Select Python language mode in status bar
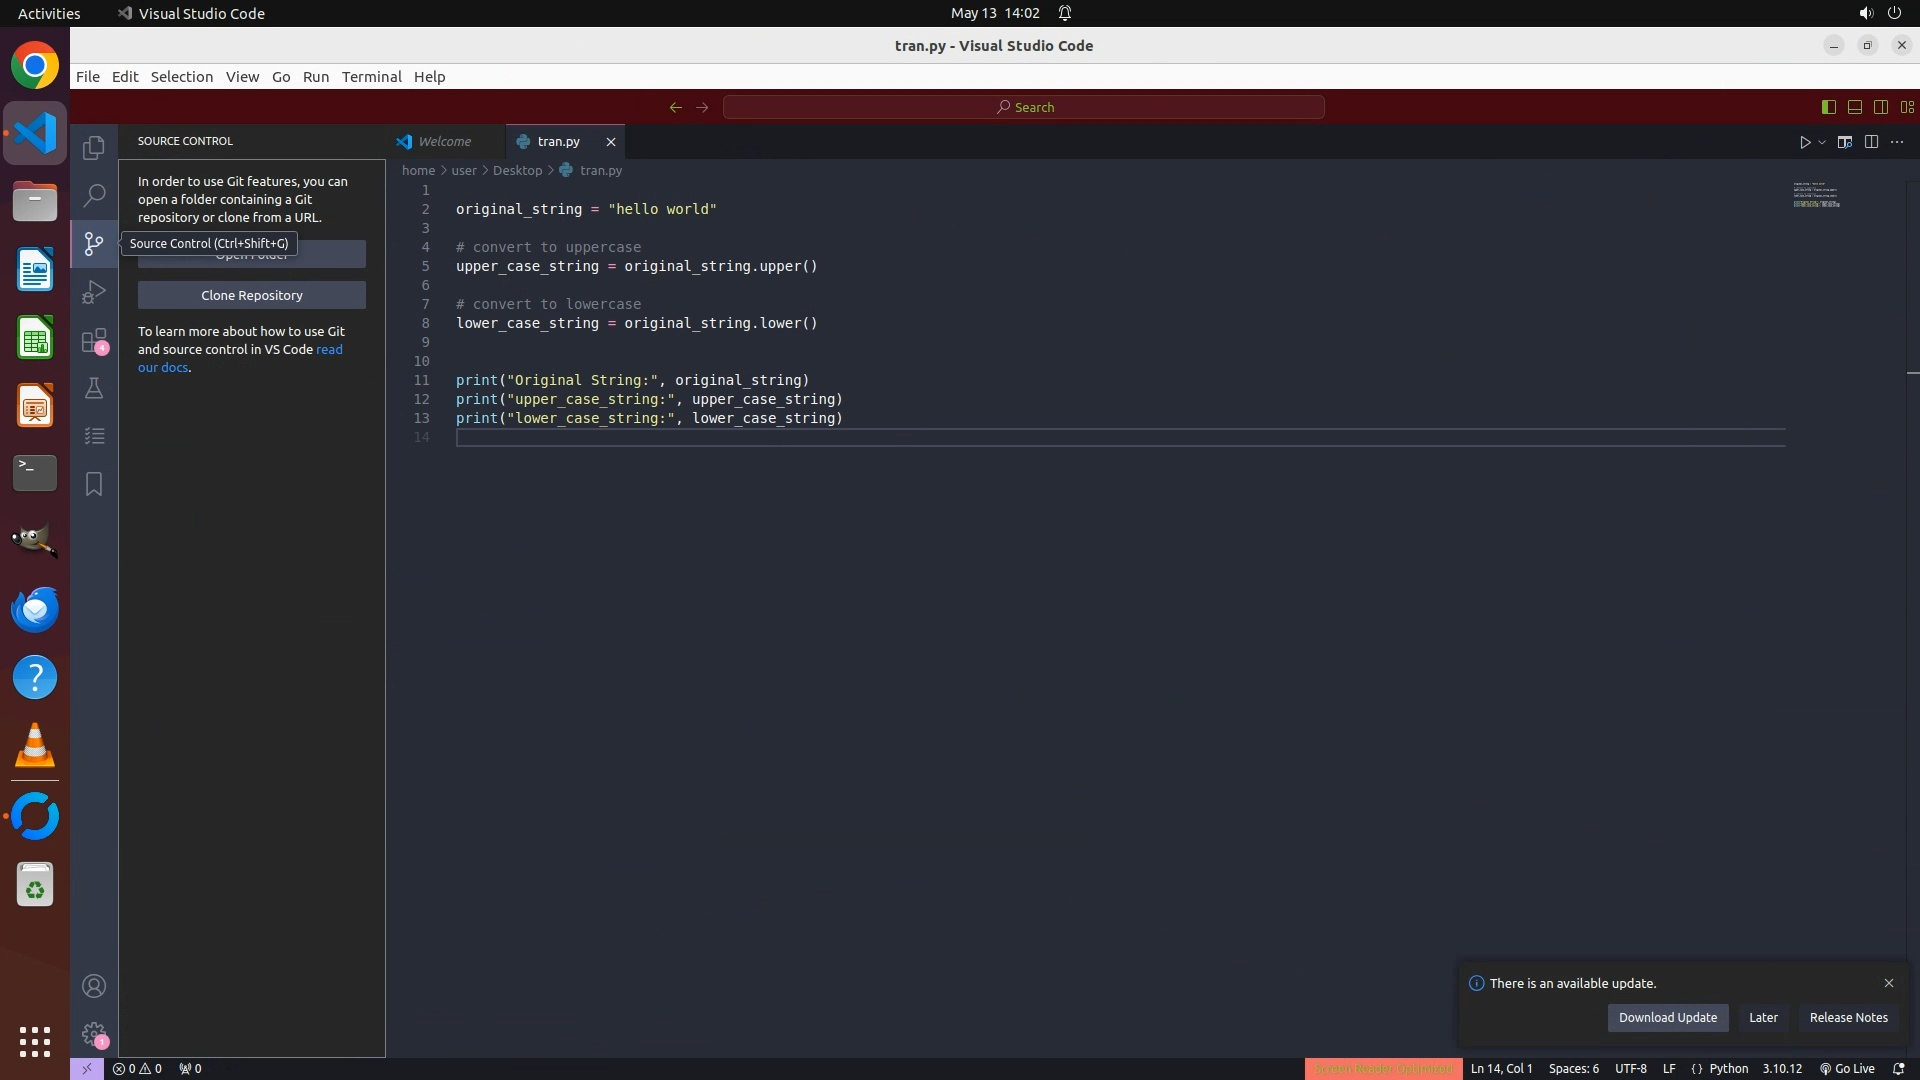This screenshot has width=1920, height=1080. tap(1728, 1068)
